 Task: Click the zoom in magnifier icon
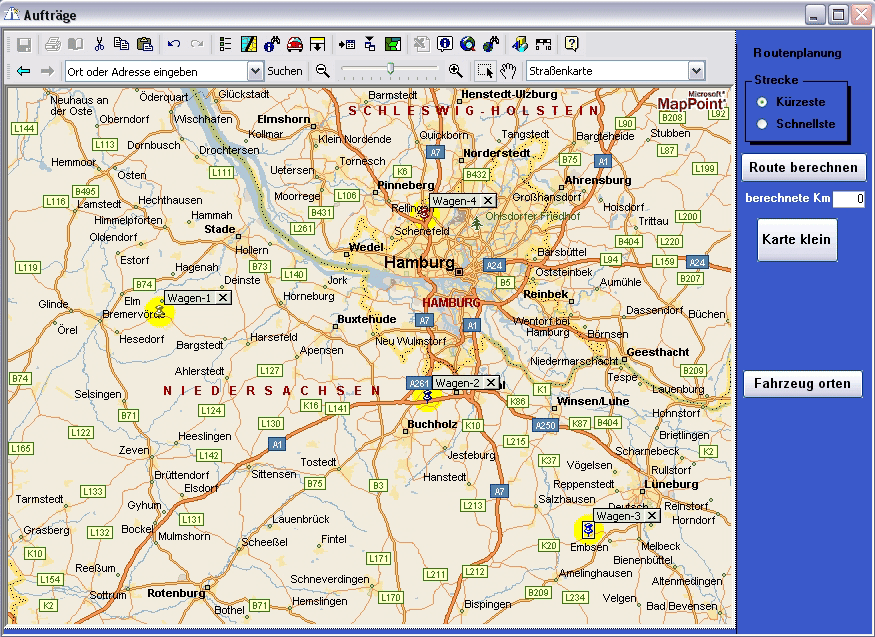click(455, 71)
